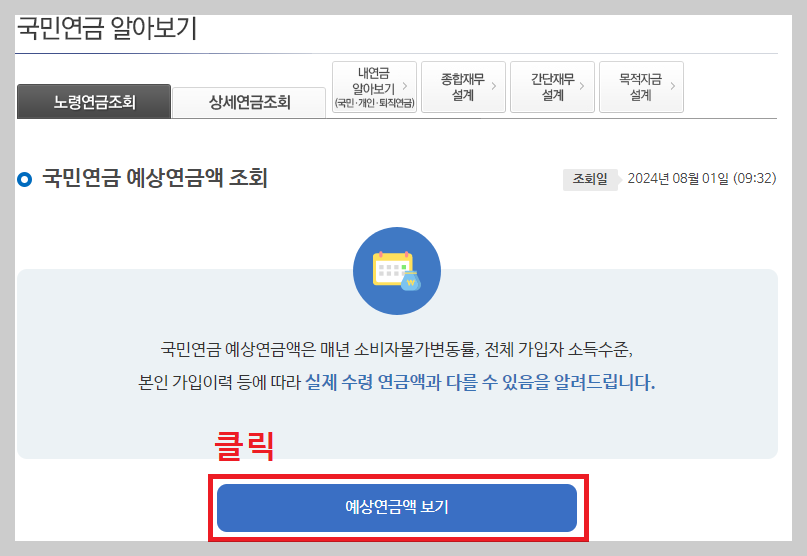Click the date 2024년 08월 01일 (09:32)

tap(701, 179)
